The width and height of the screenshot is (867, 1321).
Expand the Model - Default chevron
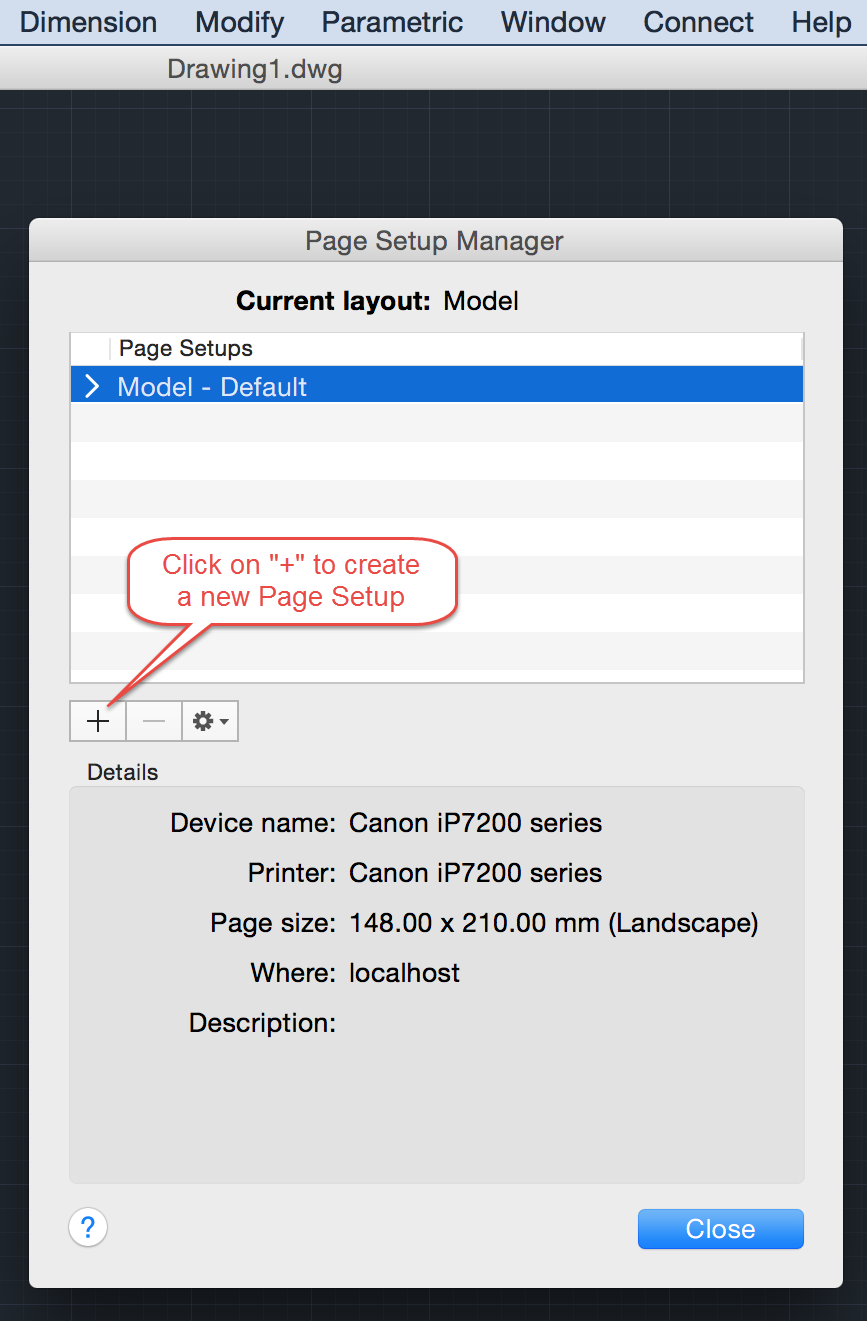(93, 387)
